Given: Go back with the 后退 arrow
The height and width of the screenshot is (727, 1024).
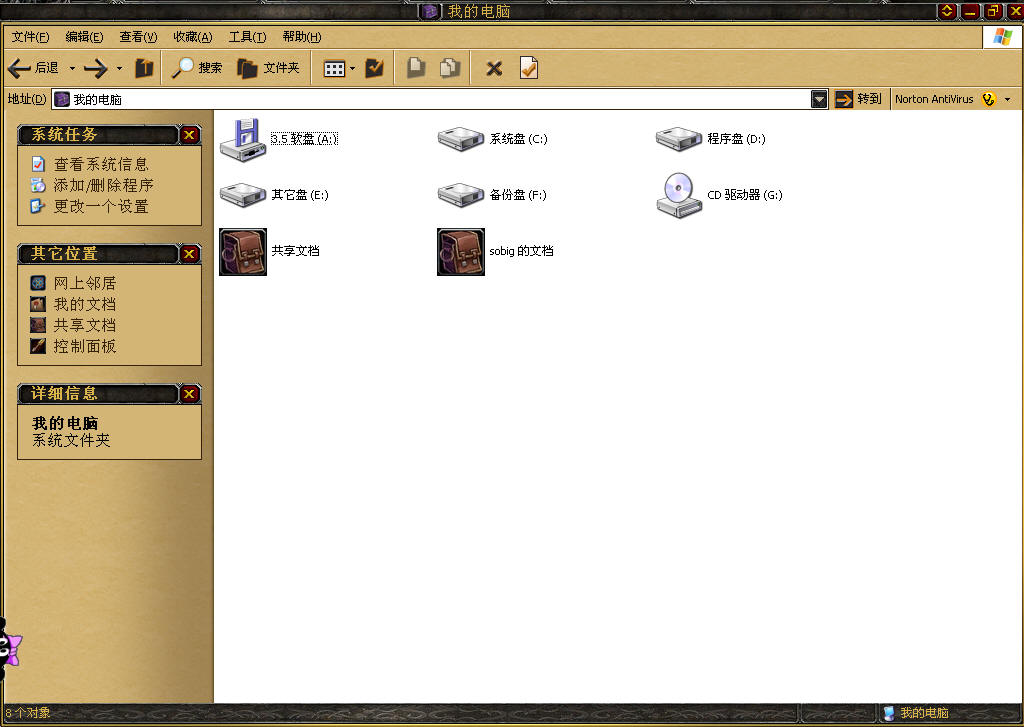Looking at the screenshot, I should [33, 68].
